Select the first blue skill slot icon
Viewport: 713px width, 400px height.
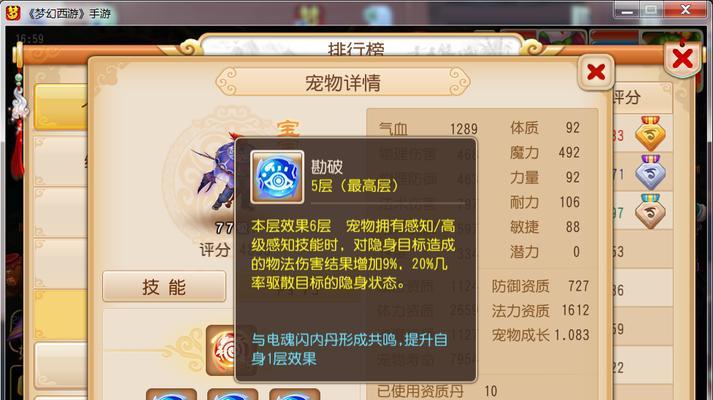coord(171,394)
